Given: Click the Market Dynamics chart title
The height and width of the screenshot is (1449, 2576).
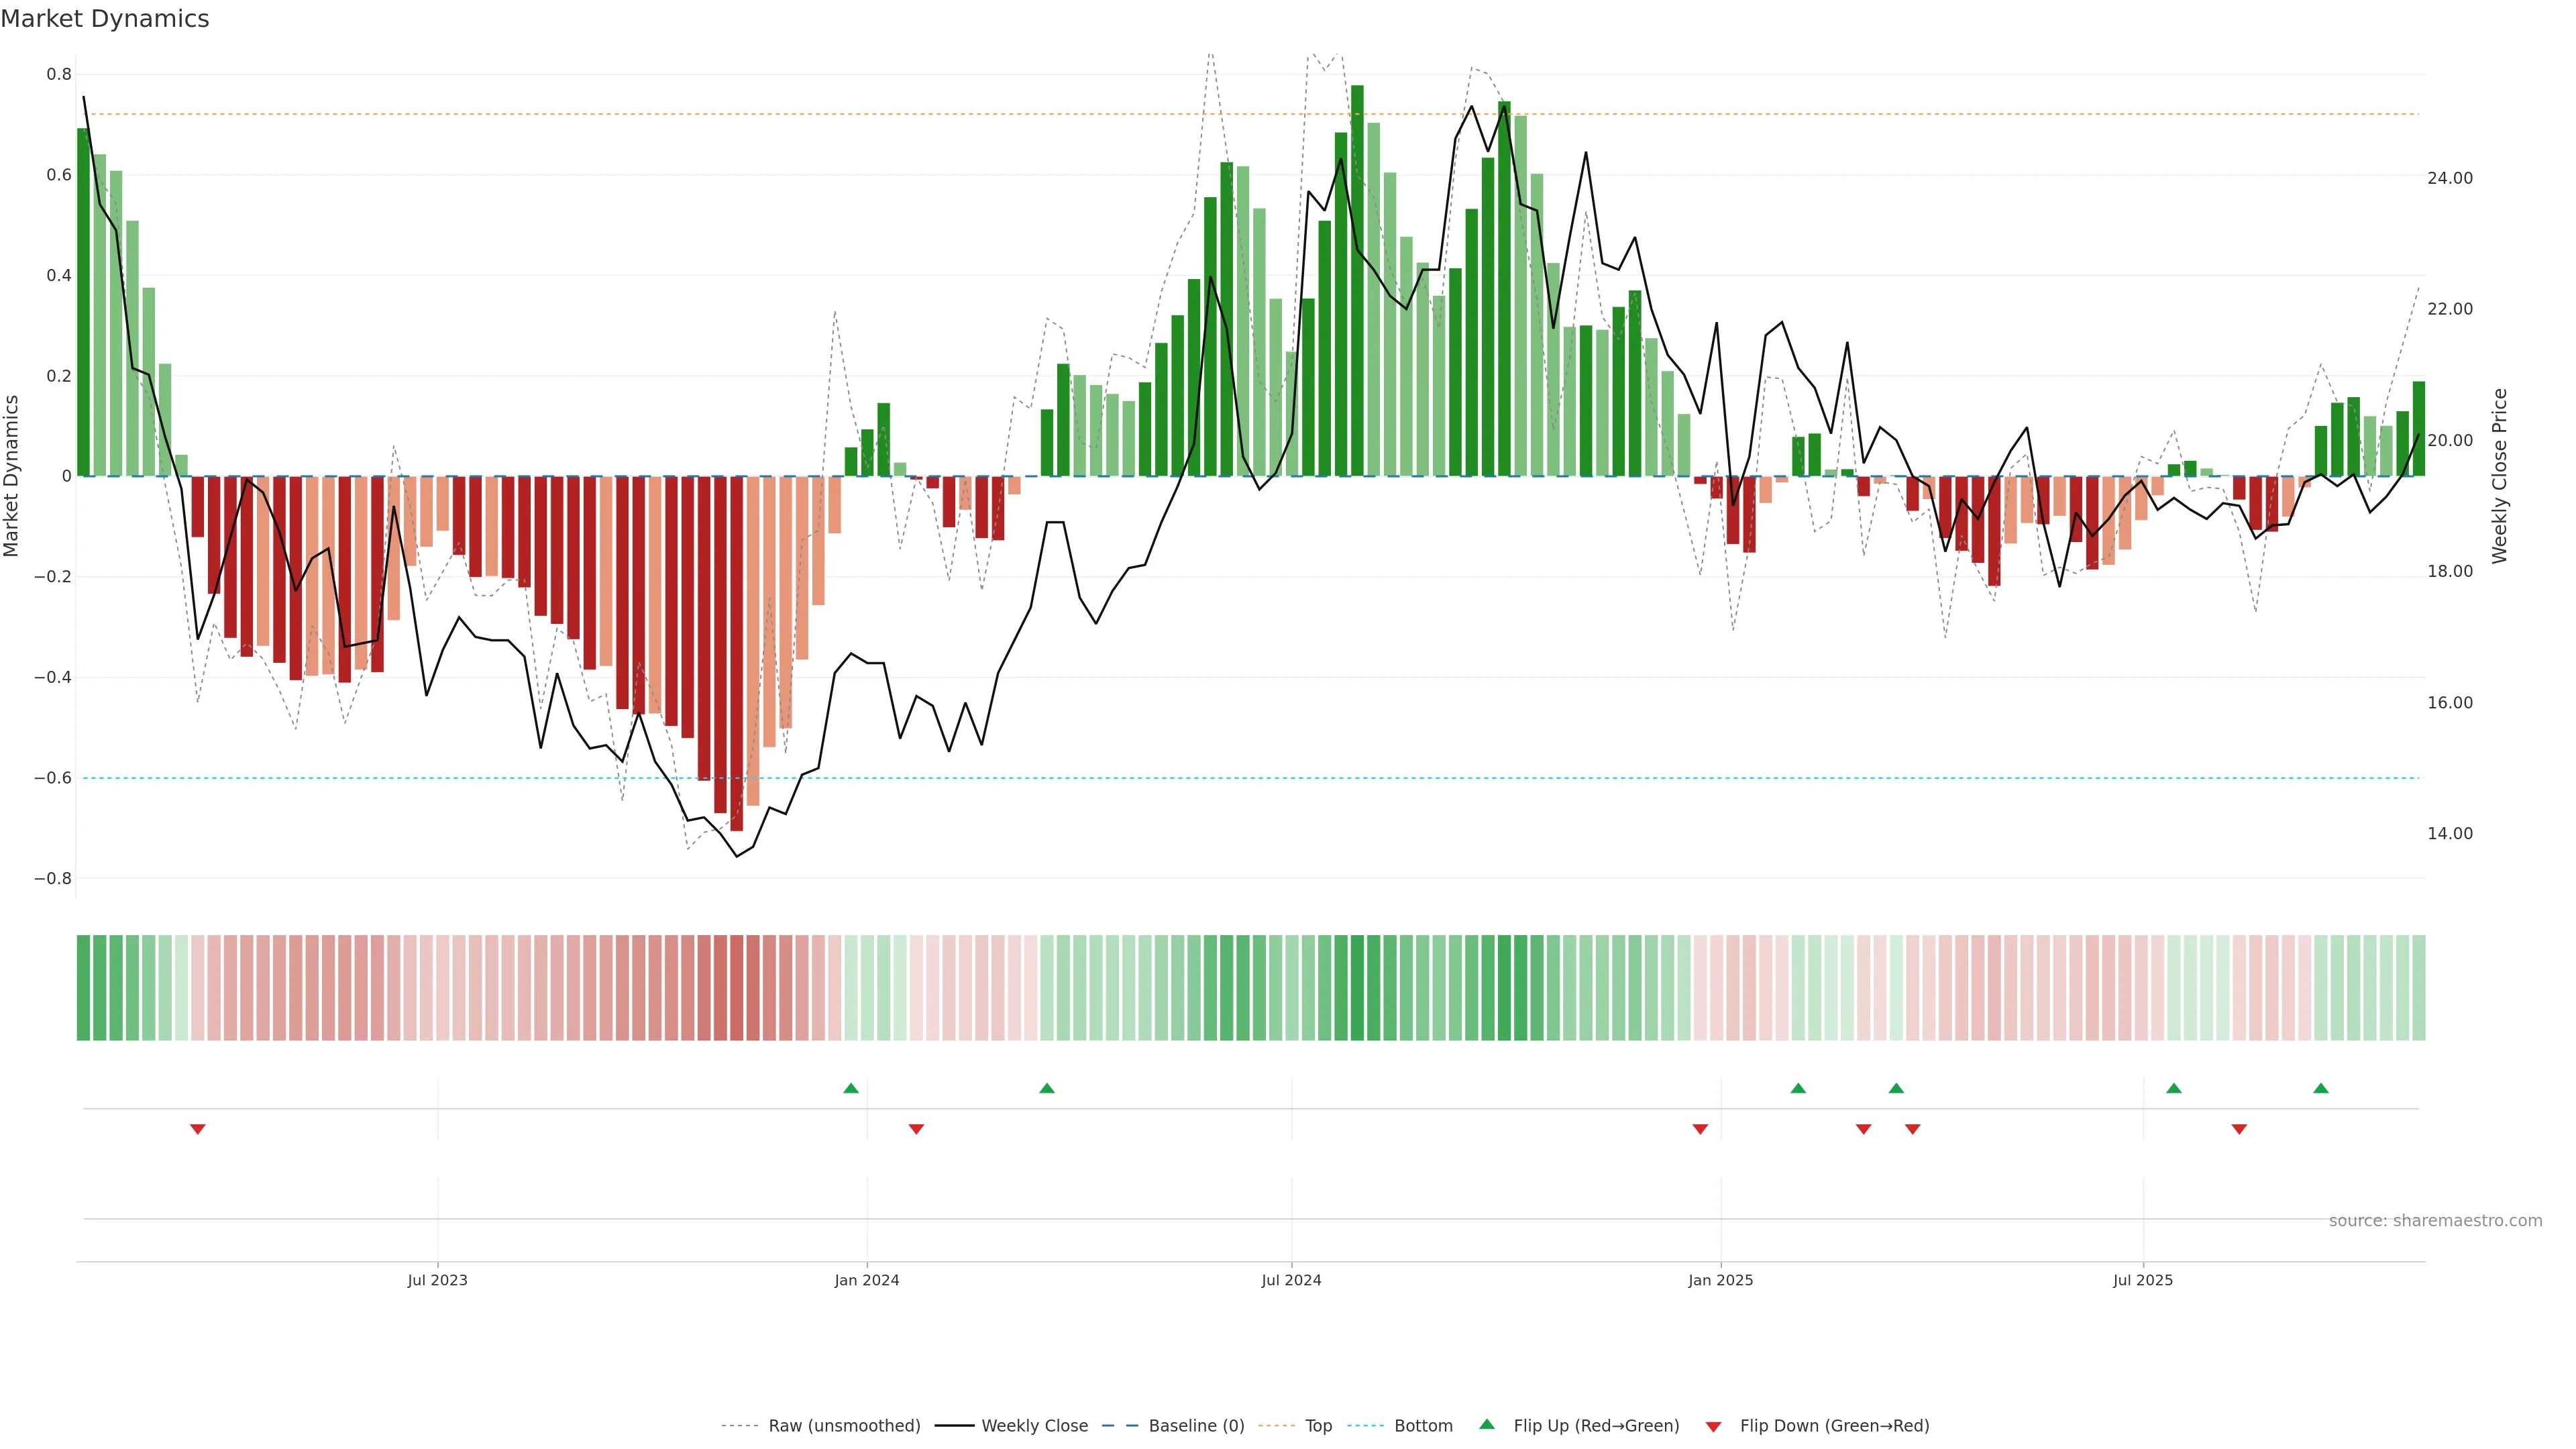Looking at the screenshot, I should pyautogui.click(x=105, y=19).
